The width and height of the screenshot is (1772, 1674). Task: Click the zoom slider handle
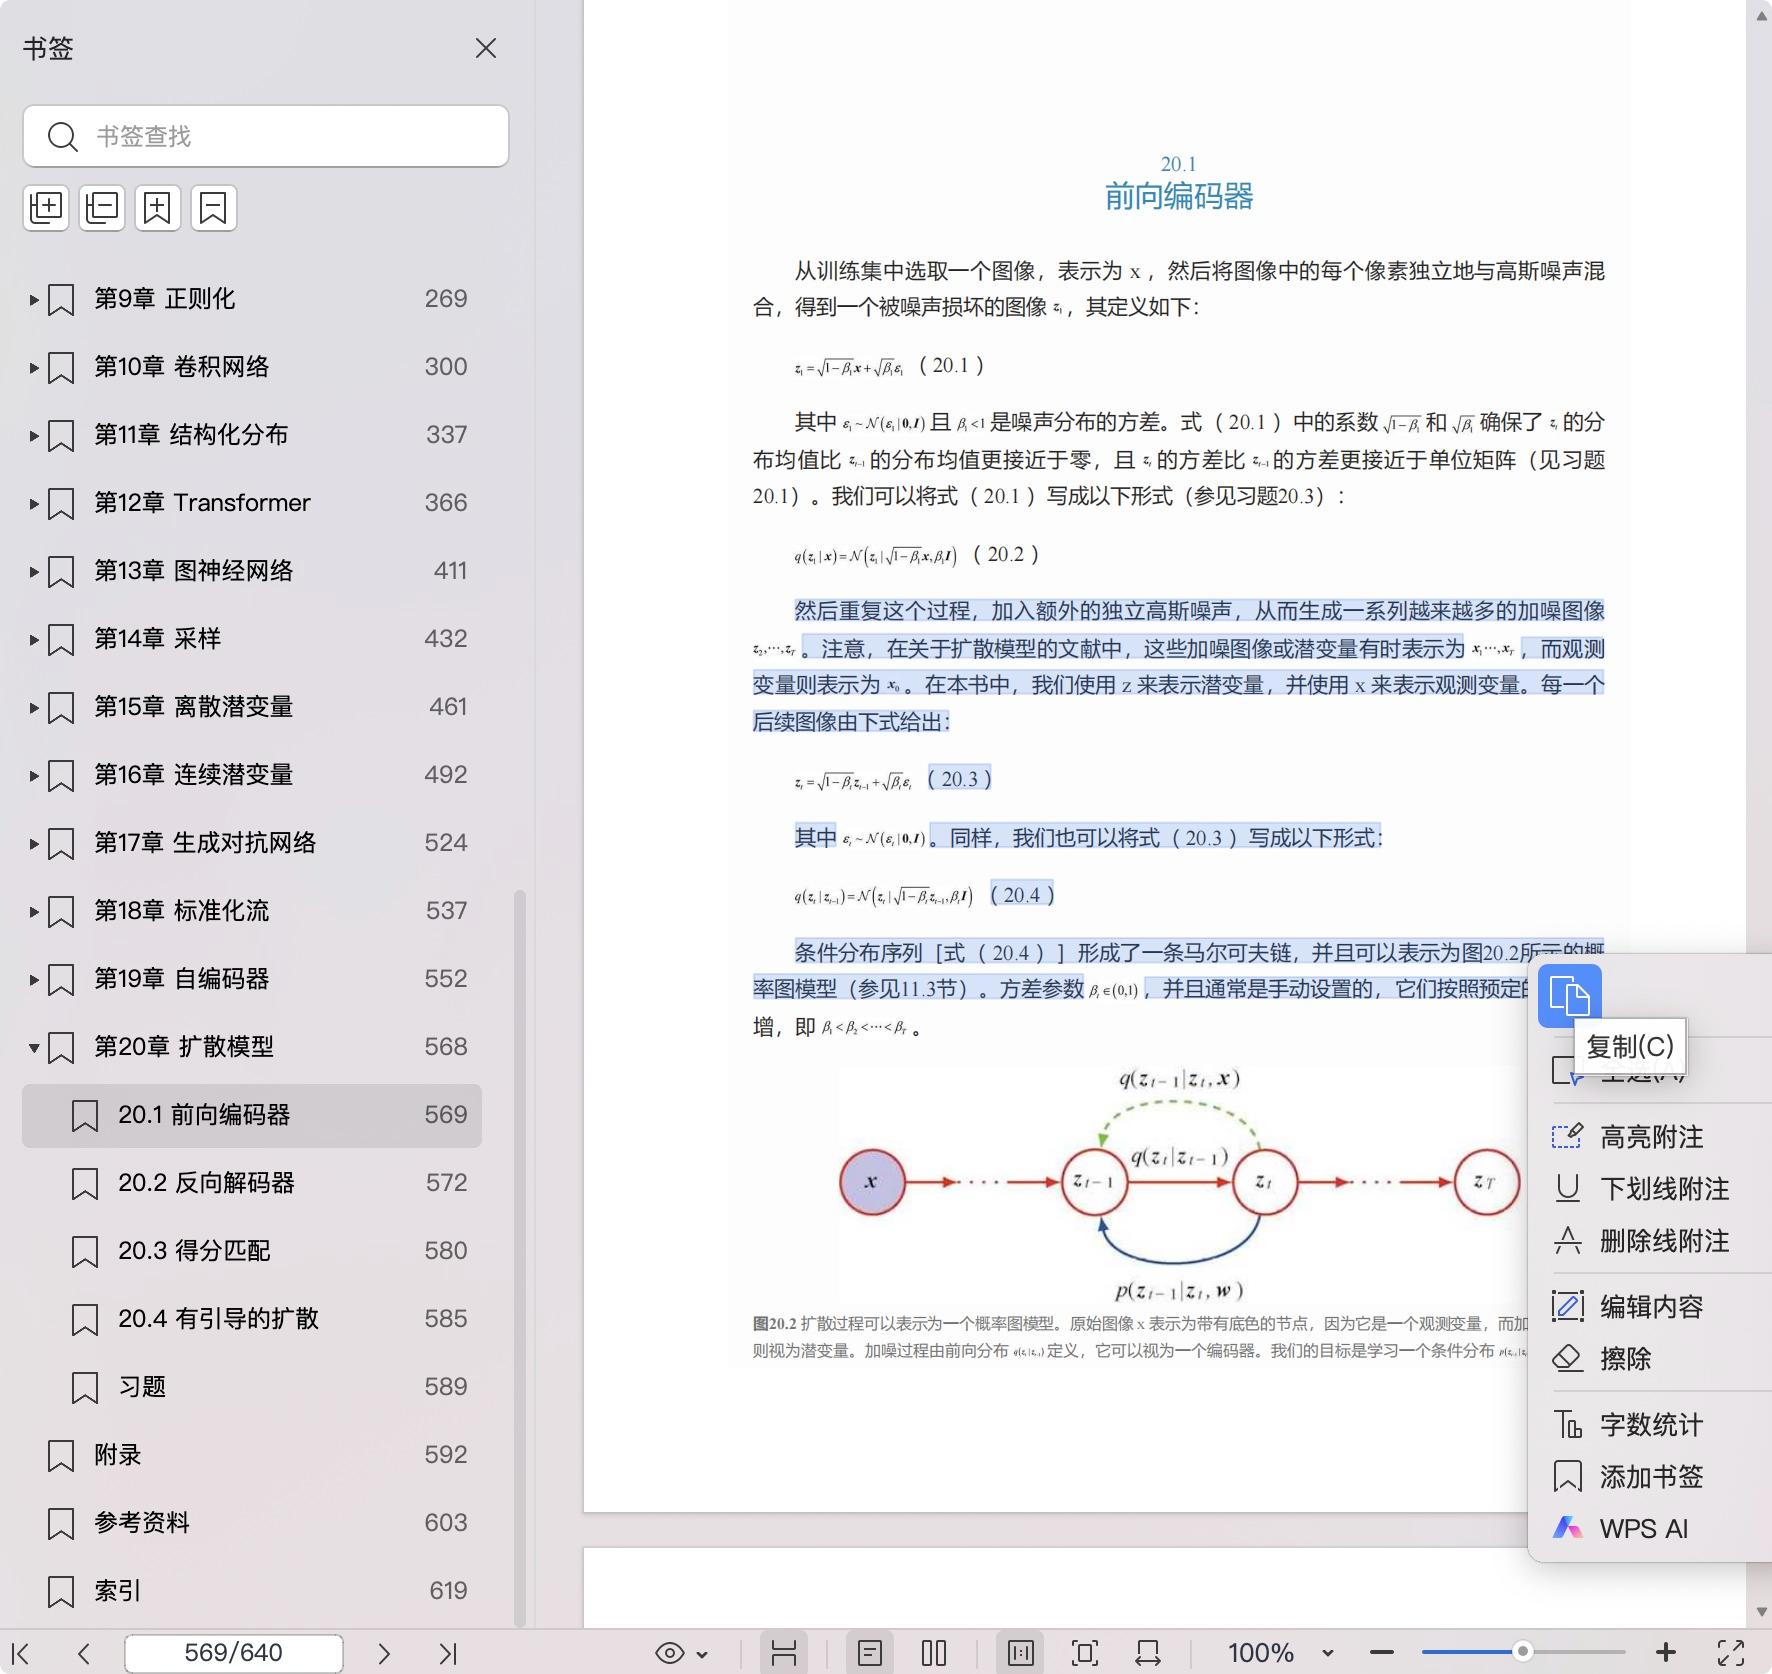pyautogui.click(x=1522, y=1652)
